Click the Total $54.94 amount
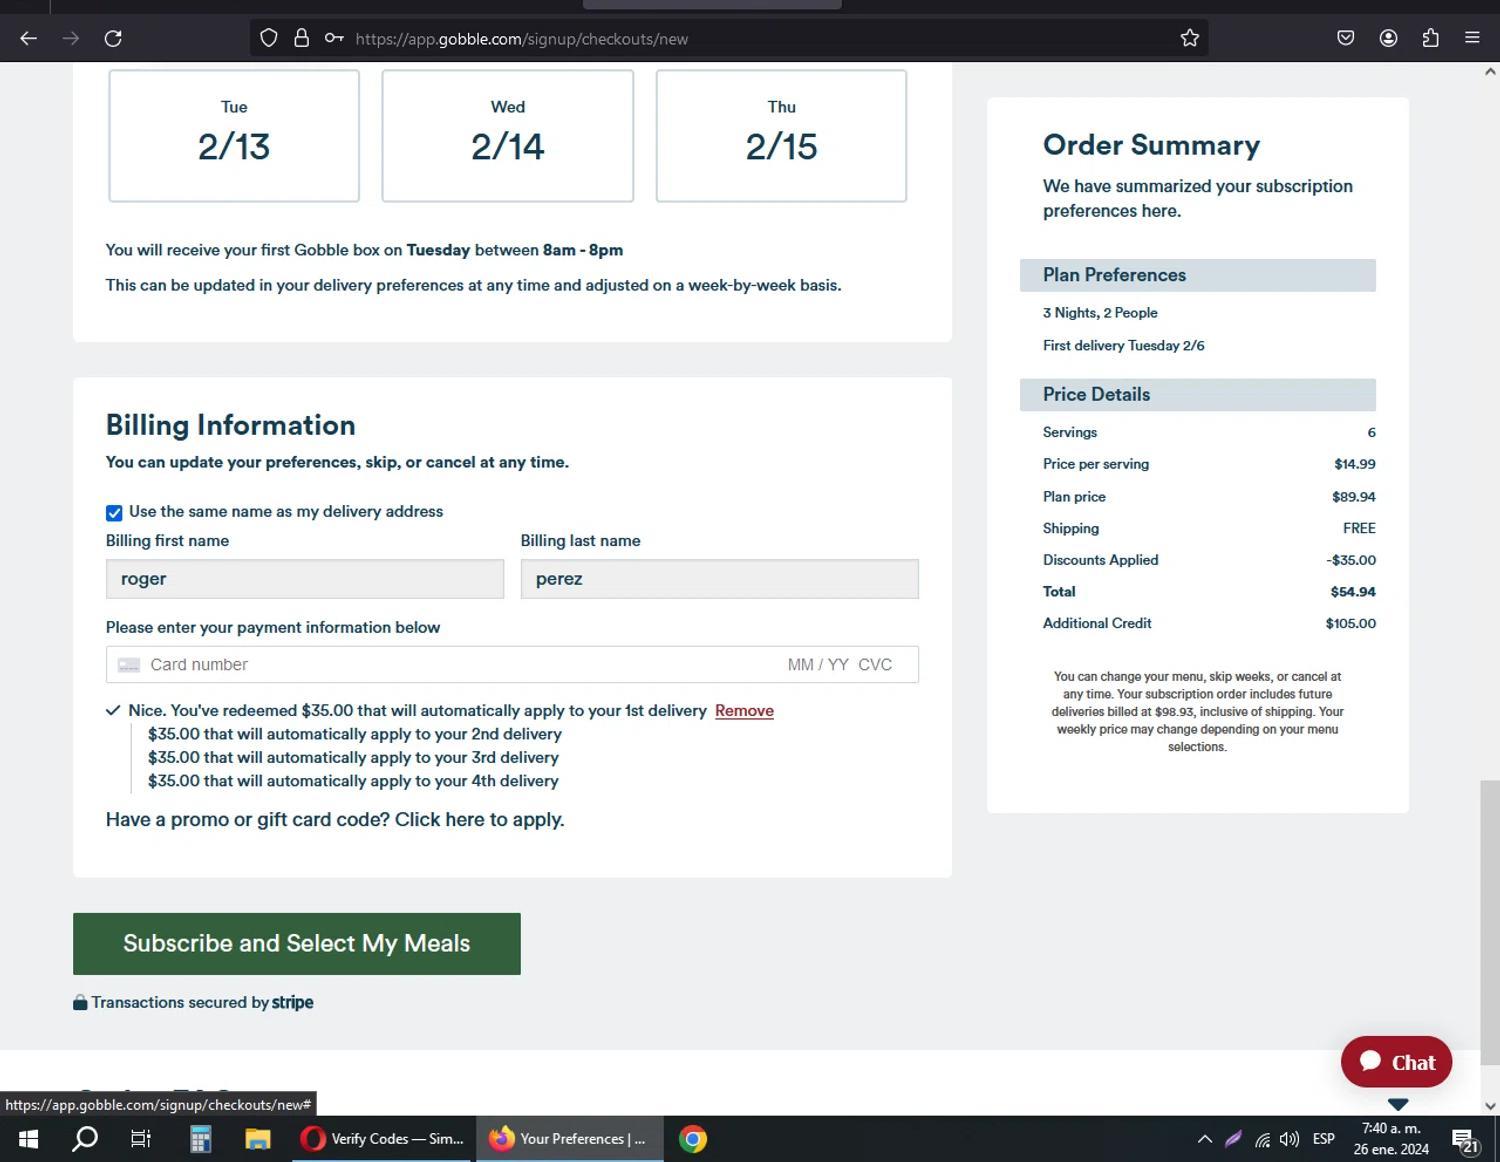 pyautogui.click(x=1353, y=592)
